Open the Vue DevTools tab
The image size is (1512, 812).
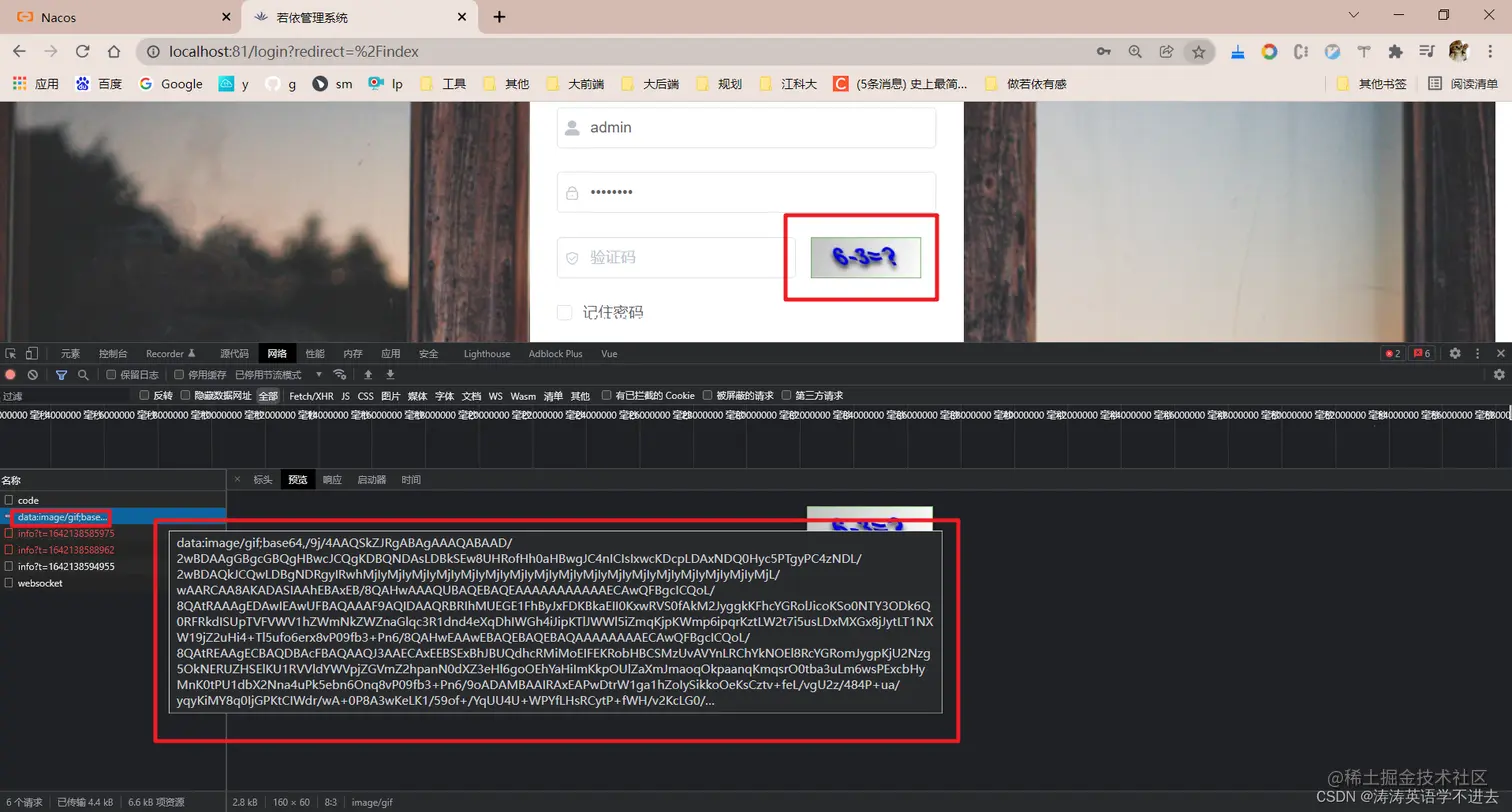[x=609, y=353]
